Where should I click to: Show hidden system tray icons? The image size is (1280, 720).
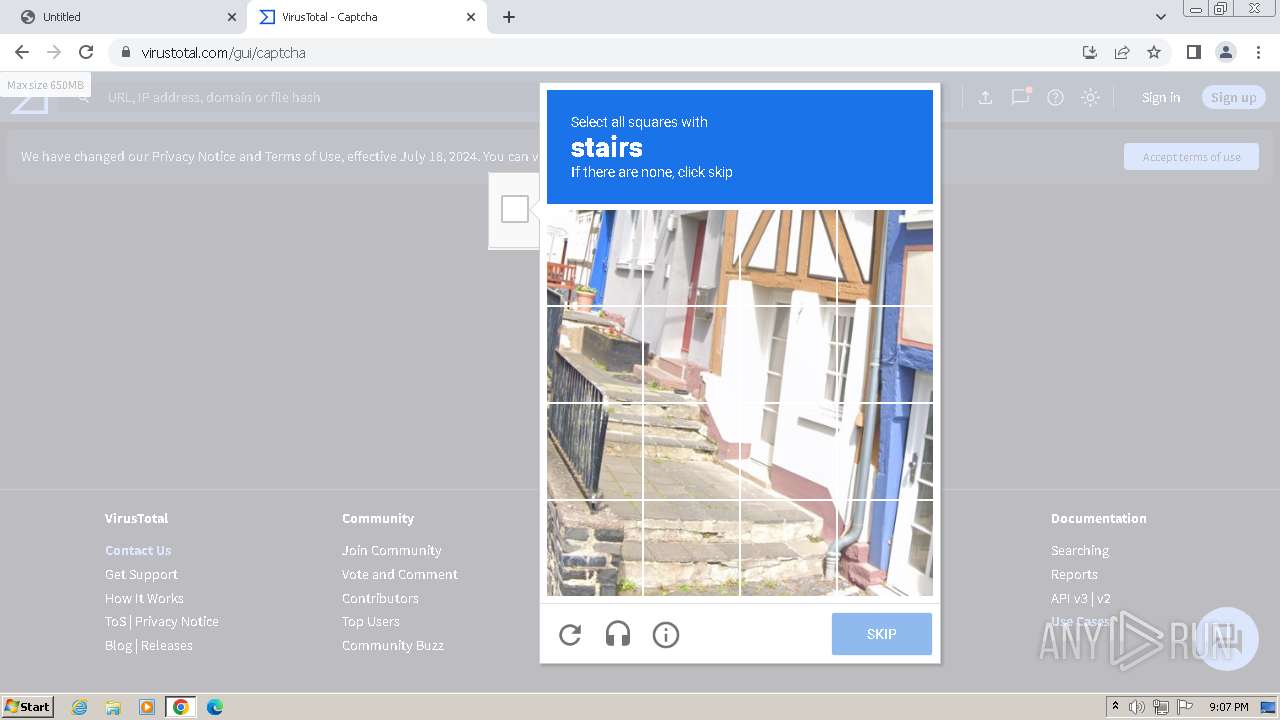[x=1115, y=707]
